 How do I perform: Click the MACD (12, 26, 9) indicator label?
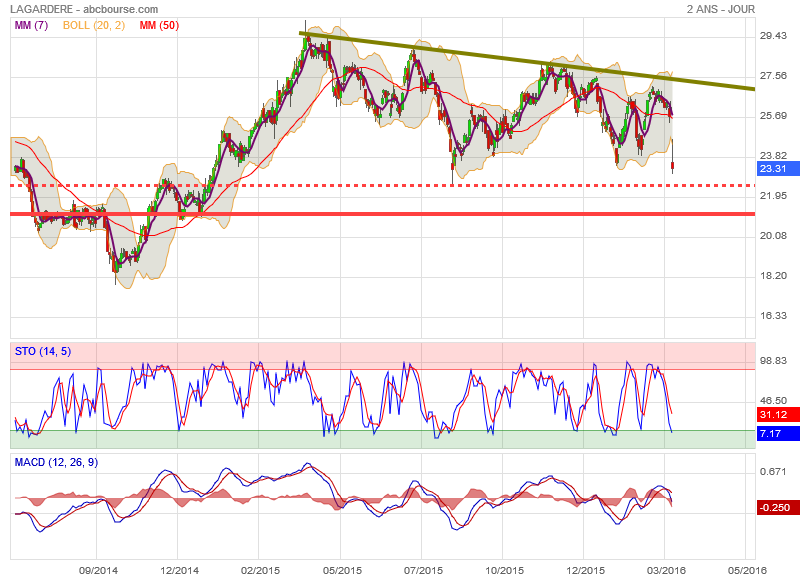coord(56,462)
